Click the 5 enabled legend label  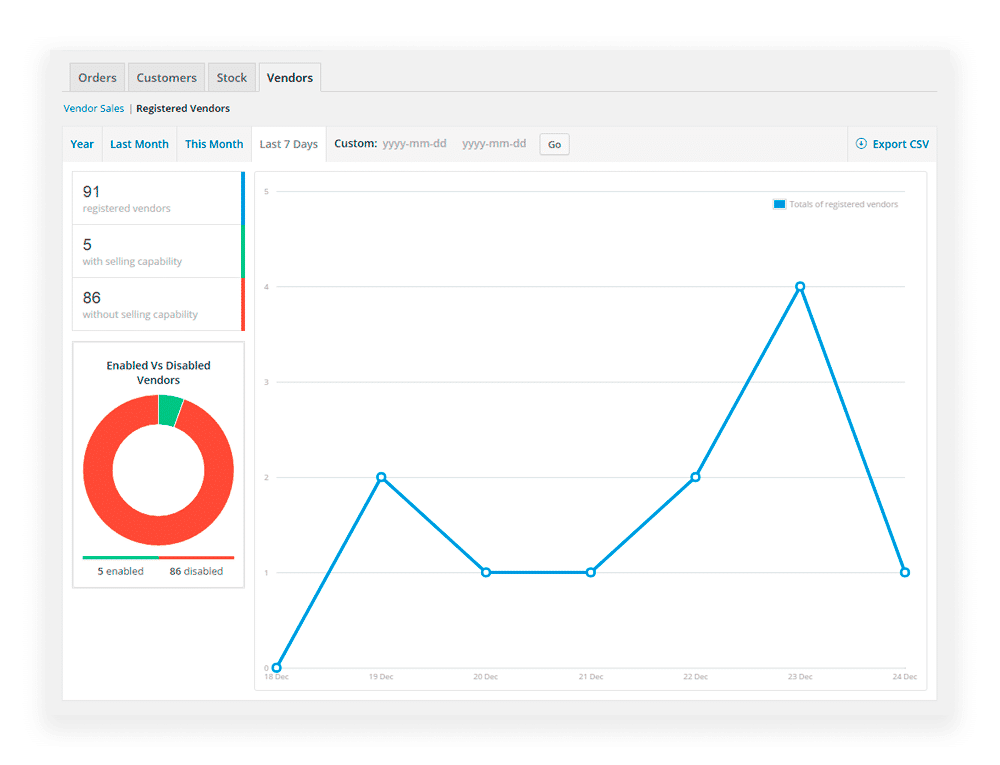coord(121,571)
